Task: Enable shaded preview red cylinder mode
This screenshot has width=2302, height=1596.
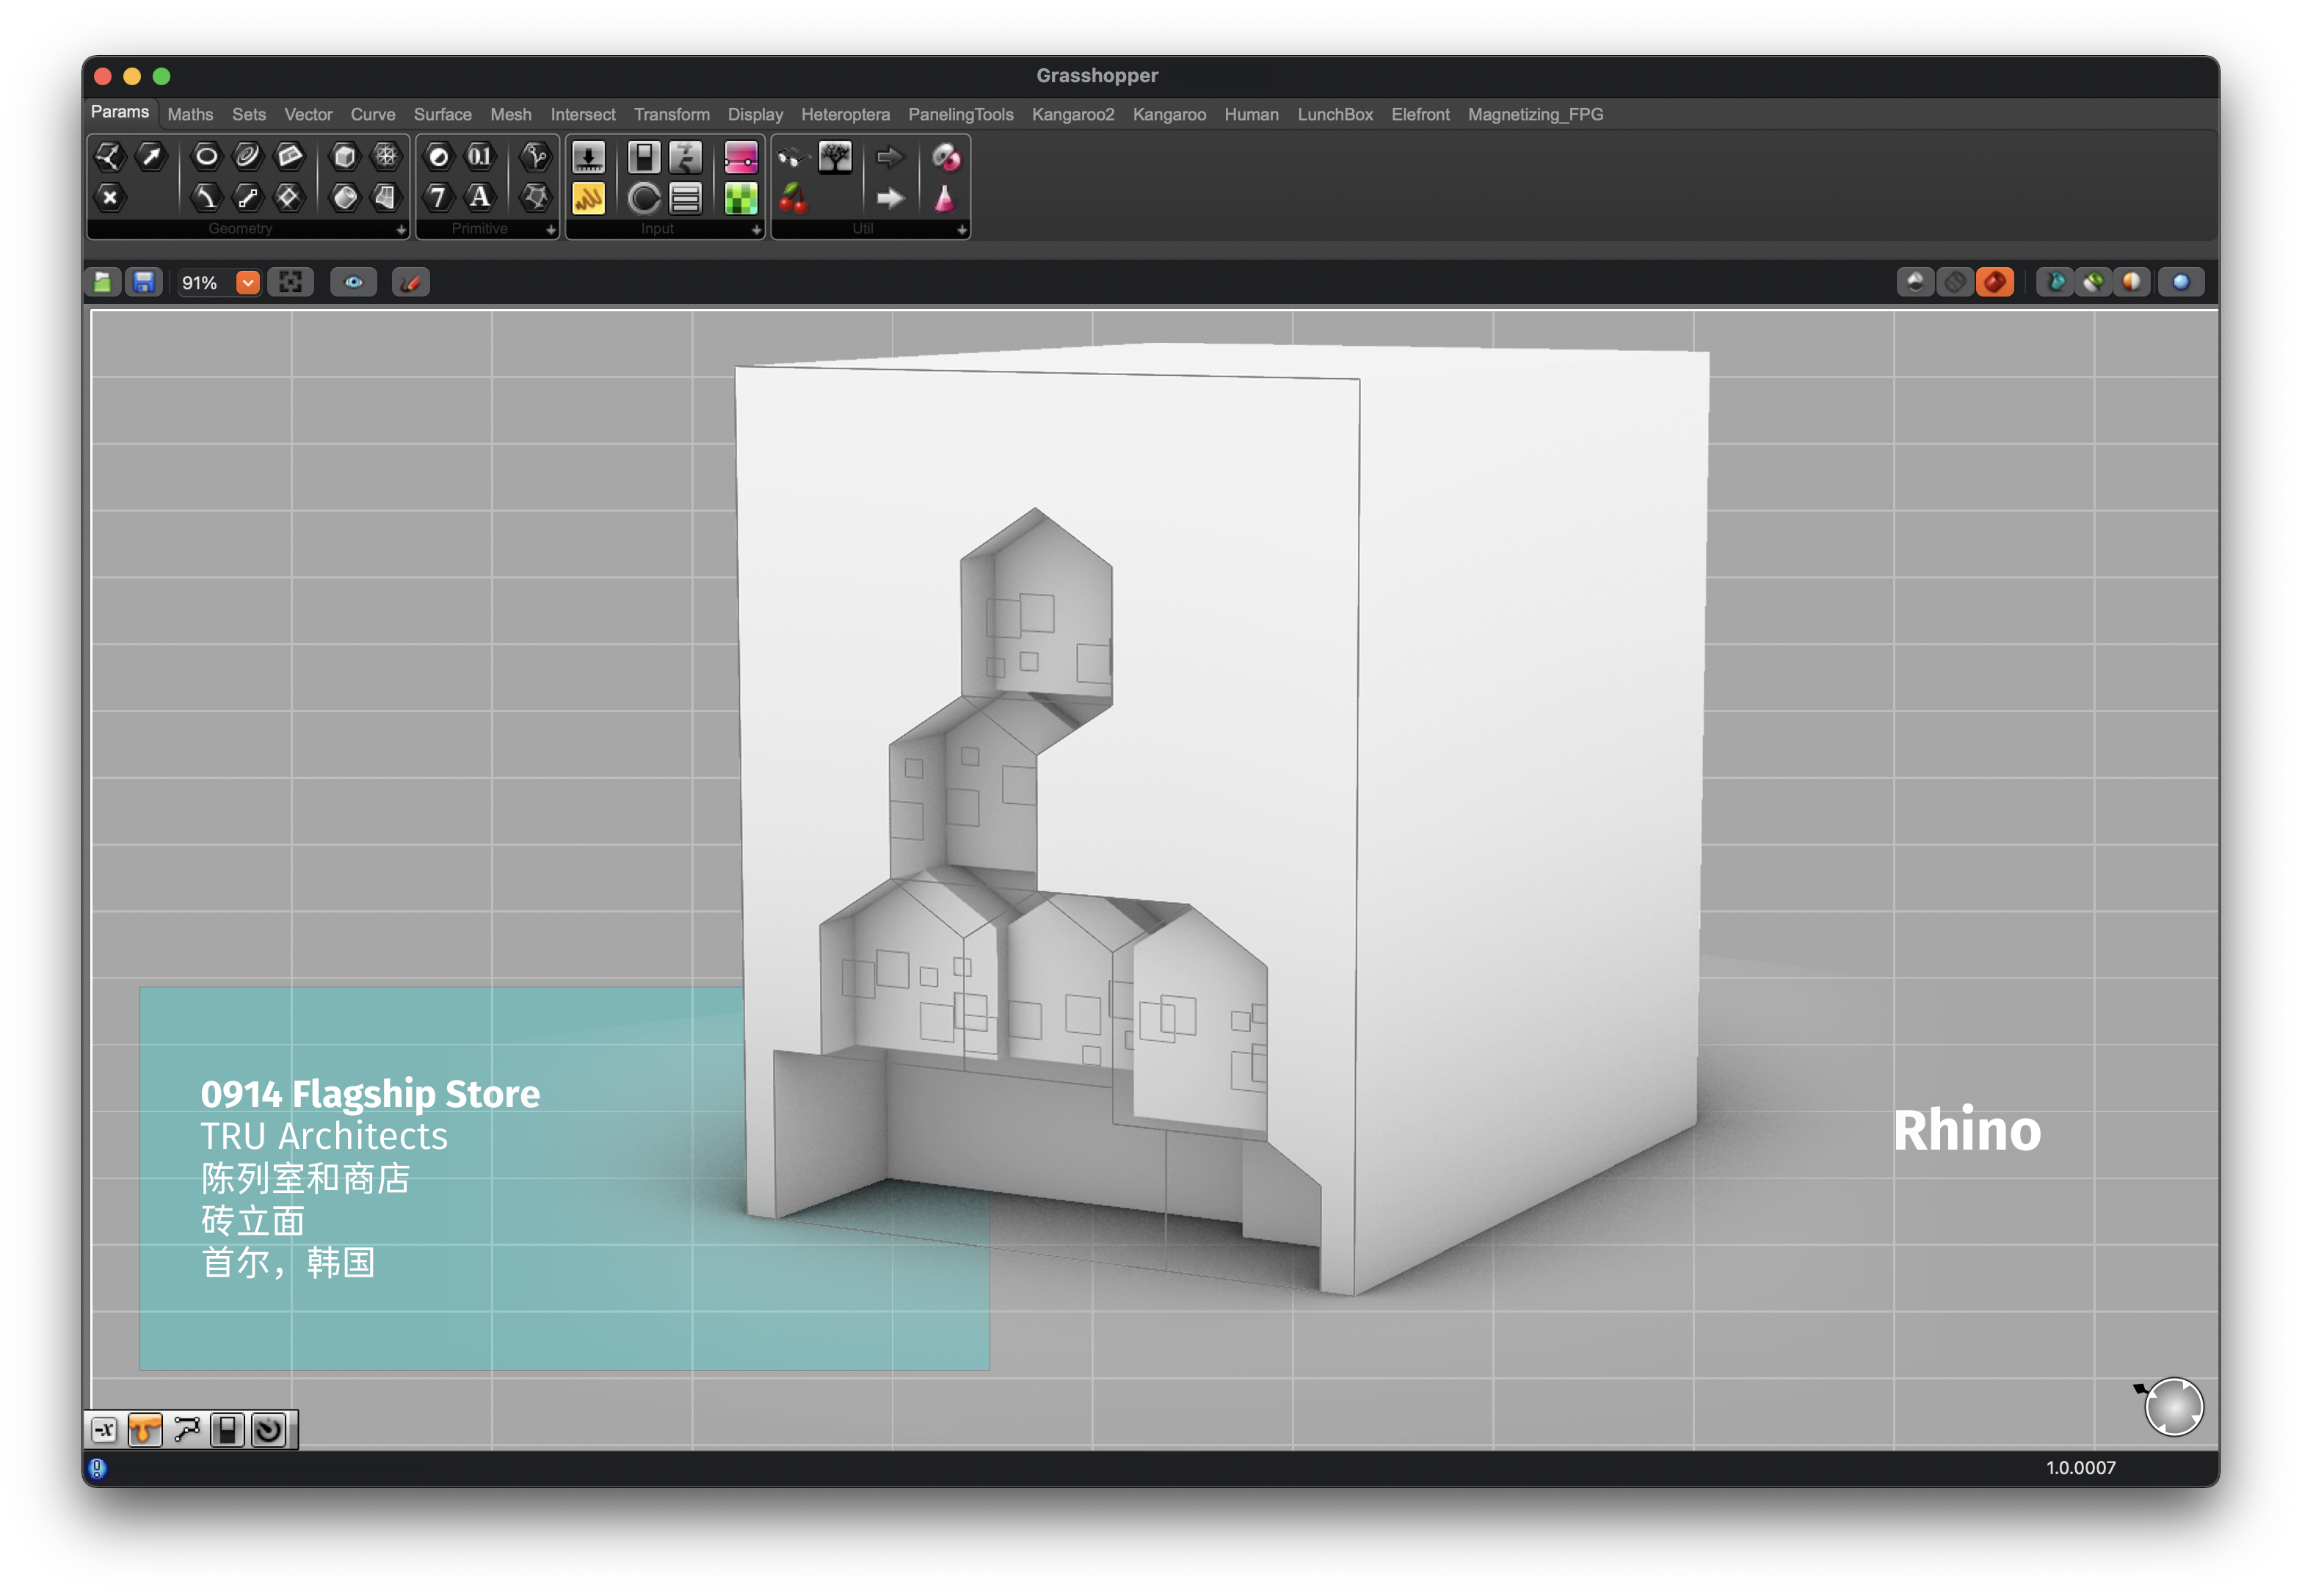Action: [1995, 283]
